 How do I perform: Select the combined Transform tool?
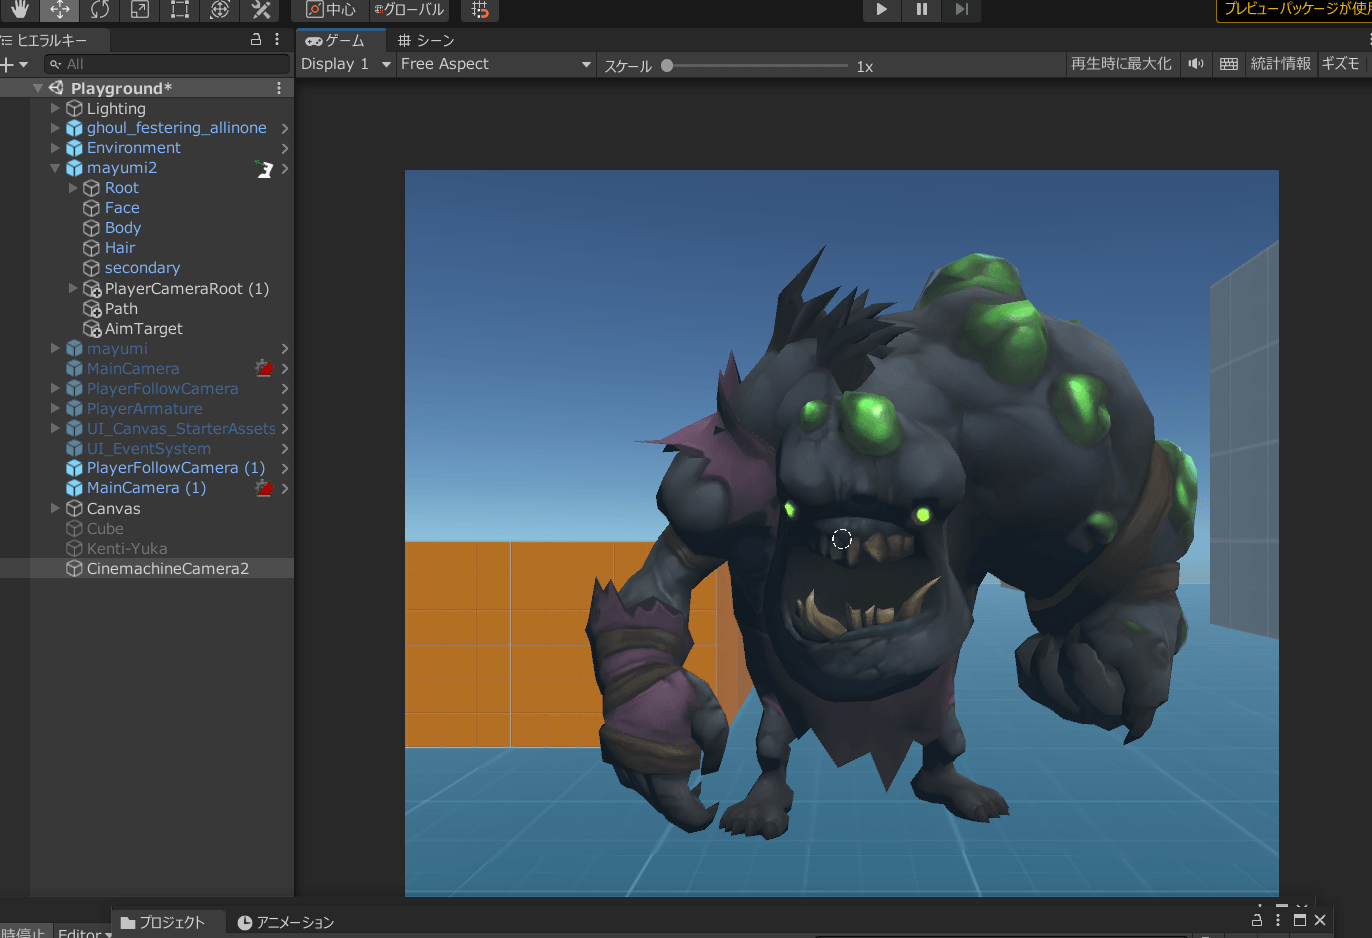tap(220, 10)
